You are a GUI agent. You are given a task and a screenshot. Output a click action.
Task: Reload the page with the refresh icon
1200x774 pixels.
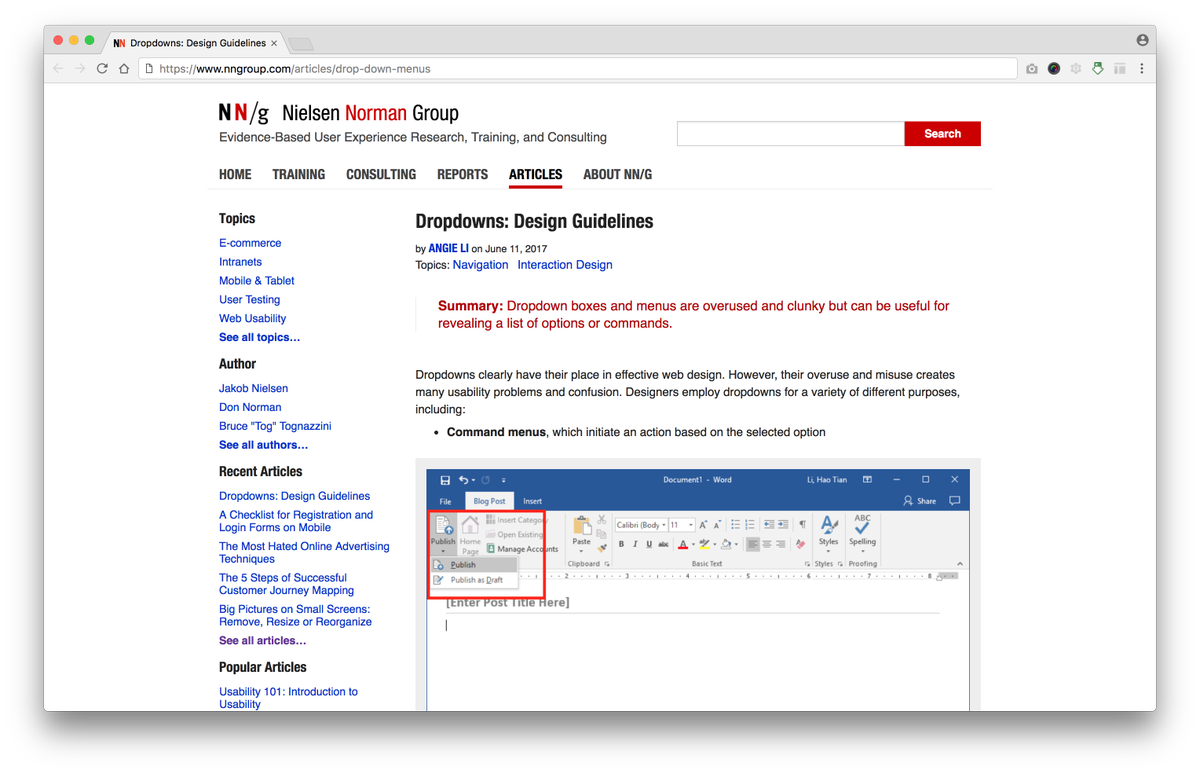(102, 69)
